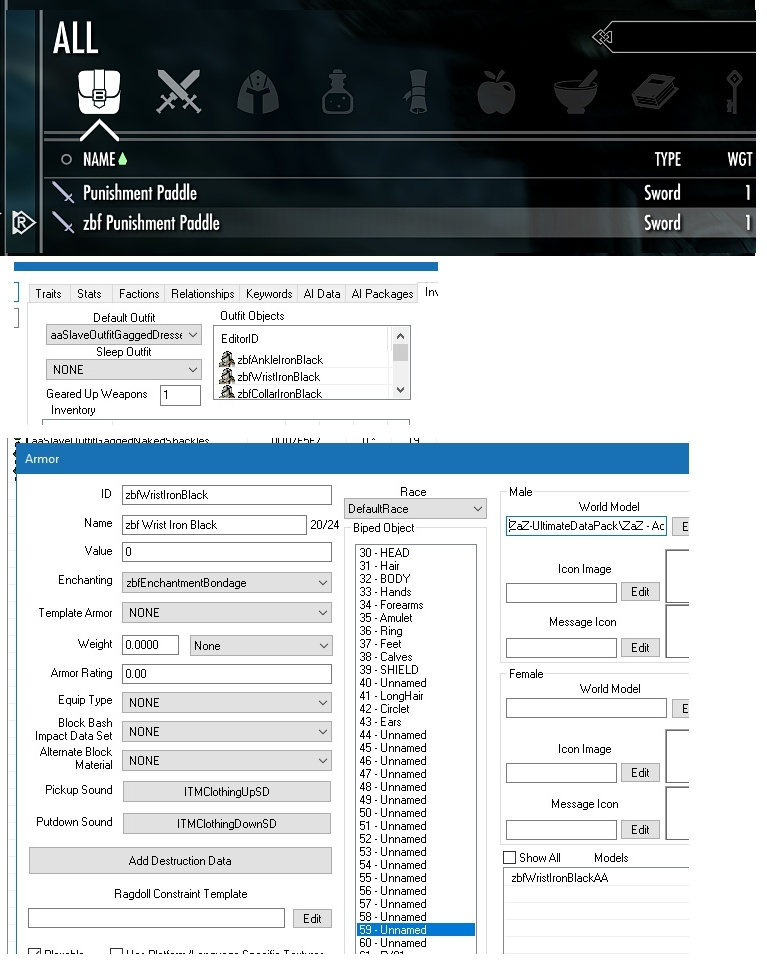The height and width of the screenshot is (961, 767).
Task: Click the armor ID input field
Action: click(x=227, y=495)
